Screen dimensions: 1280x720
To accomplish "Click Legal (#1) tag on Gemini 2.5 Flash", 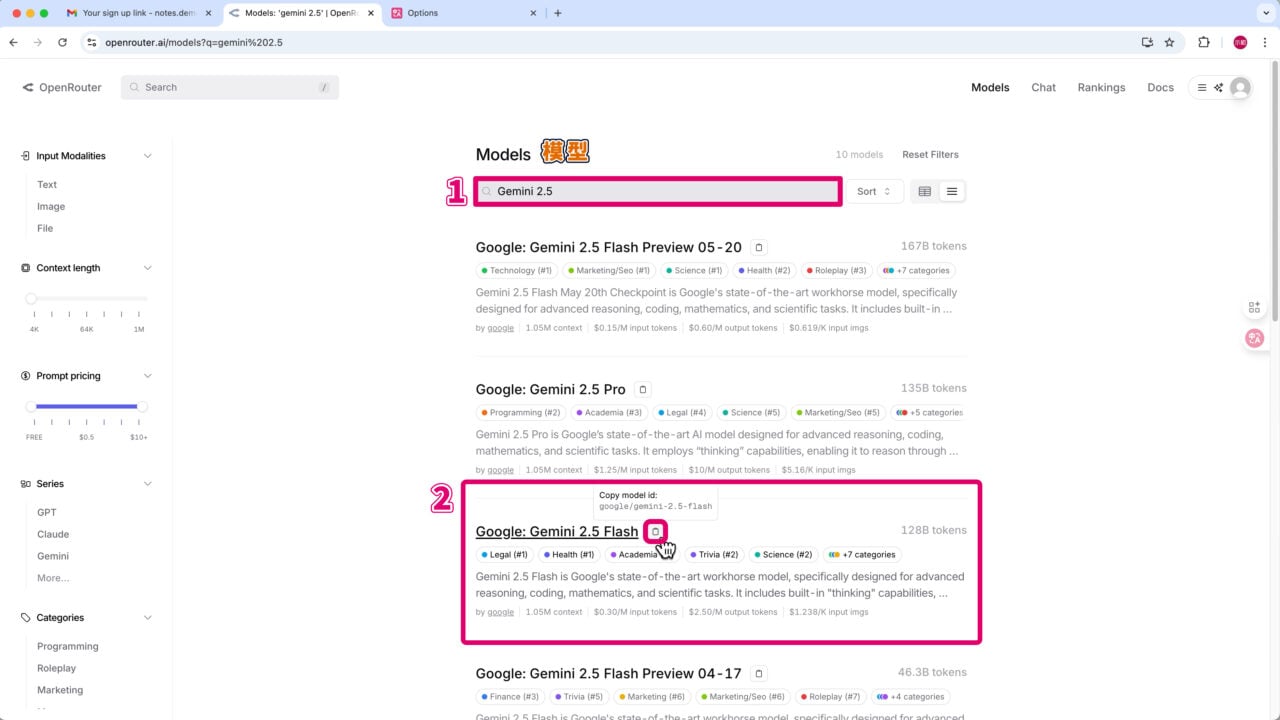I will [504, 554].
